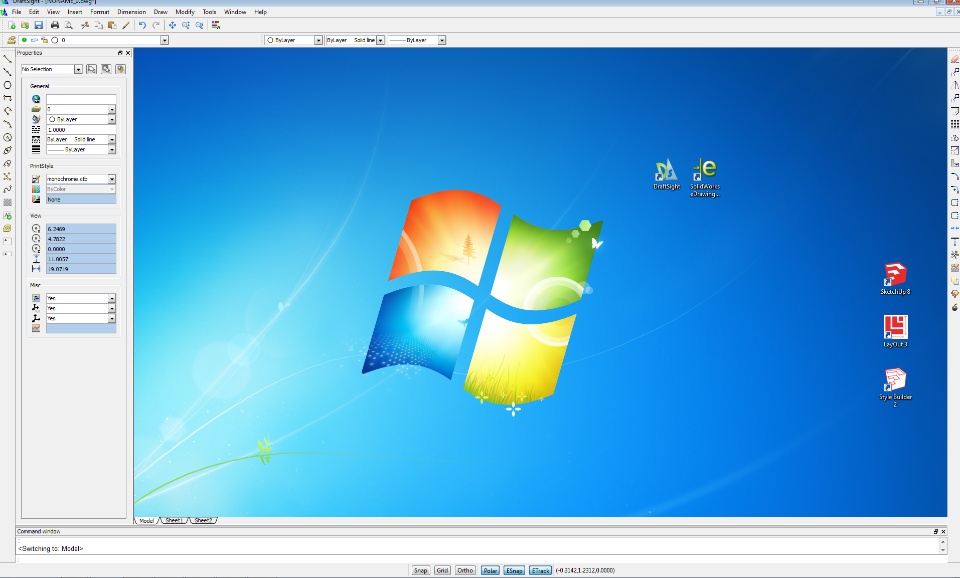Float the Properties panel
Image resolution: width=960 pixels, height=578 pixels.
point(120,53)
